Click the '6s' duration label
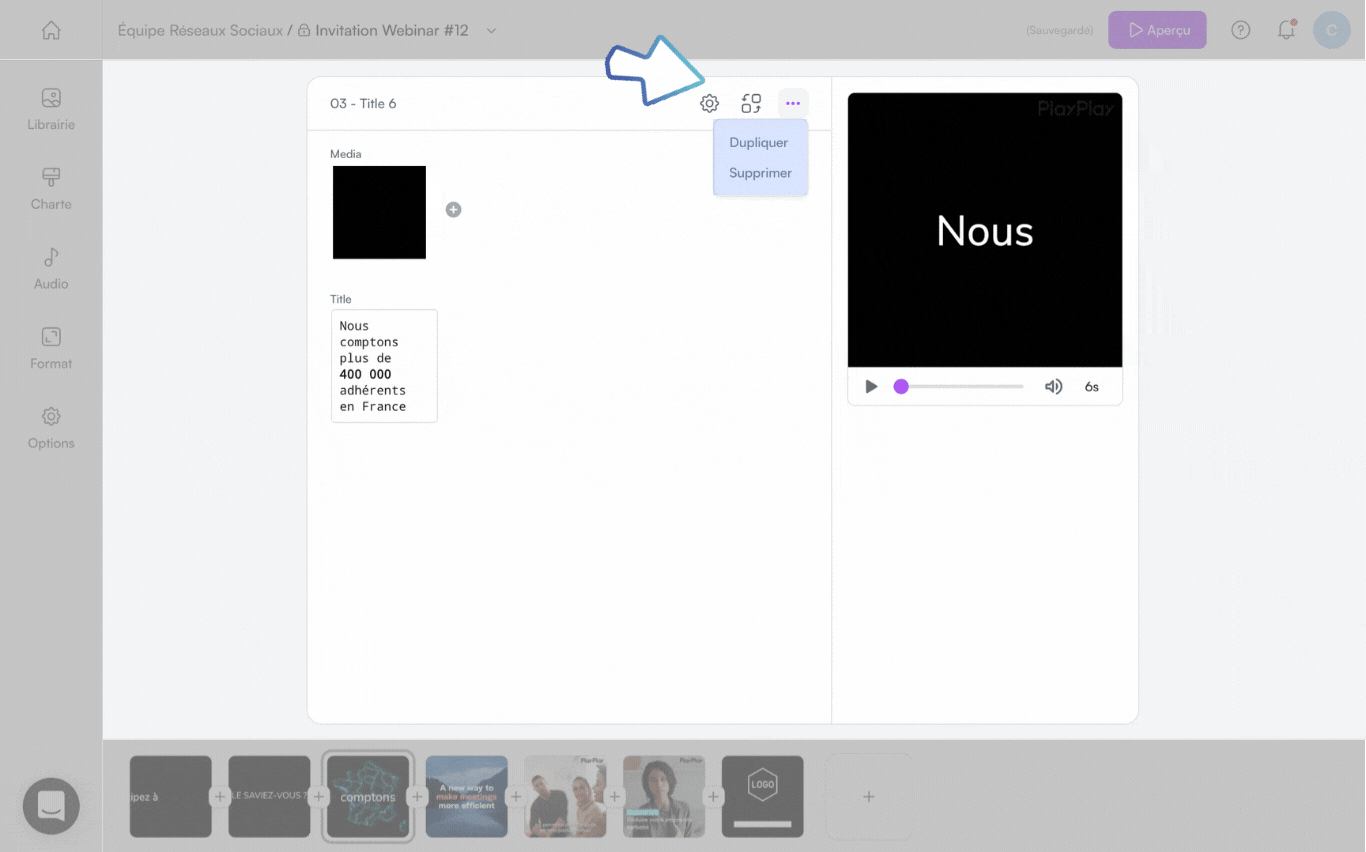This screenshot has width=1366, height=852. click(x=1092, y=387)
